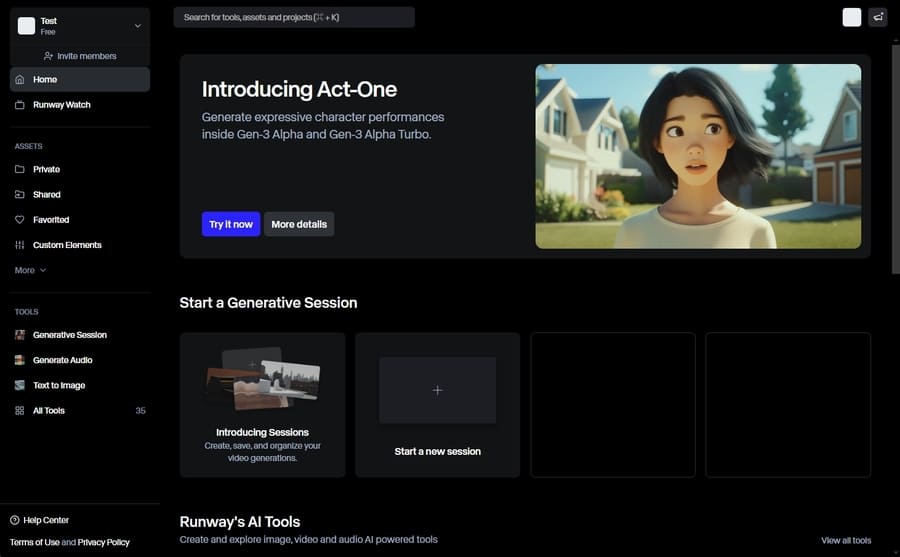Click the View all tools link

tap(846, 540)
